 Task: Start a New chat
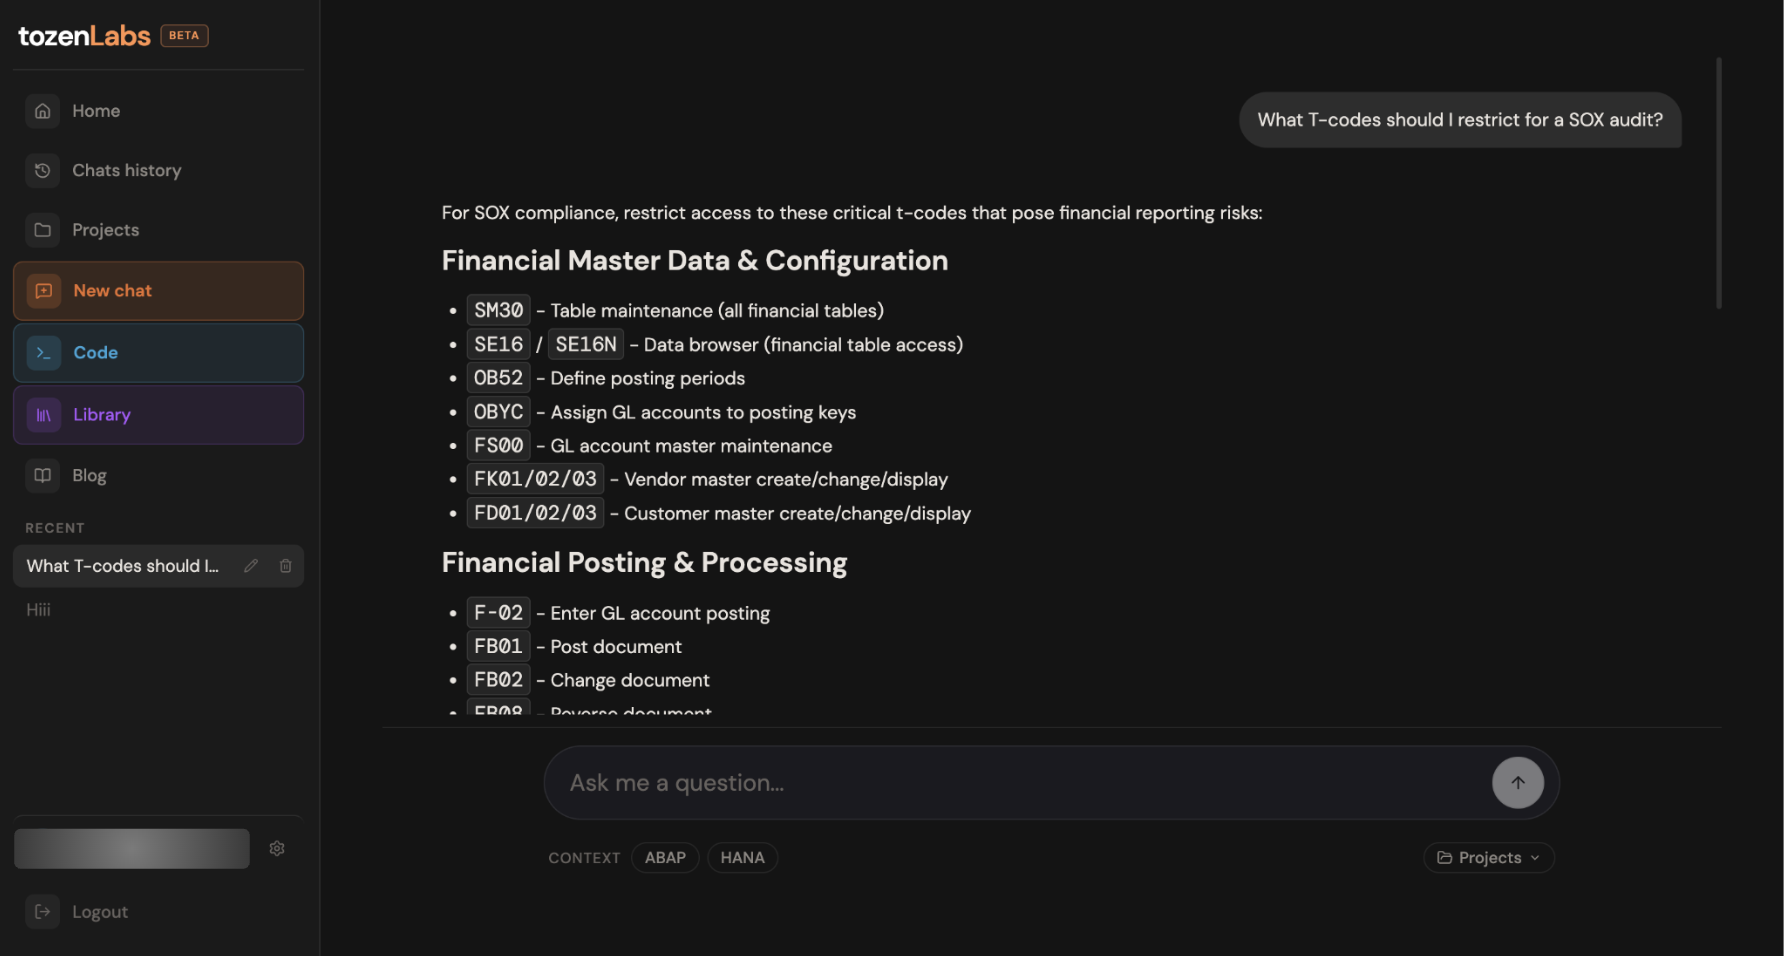click(158, 291)
